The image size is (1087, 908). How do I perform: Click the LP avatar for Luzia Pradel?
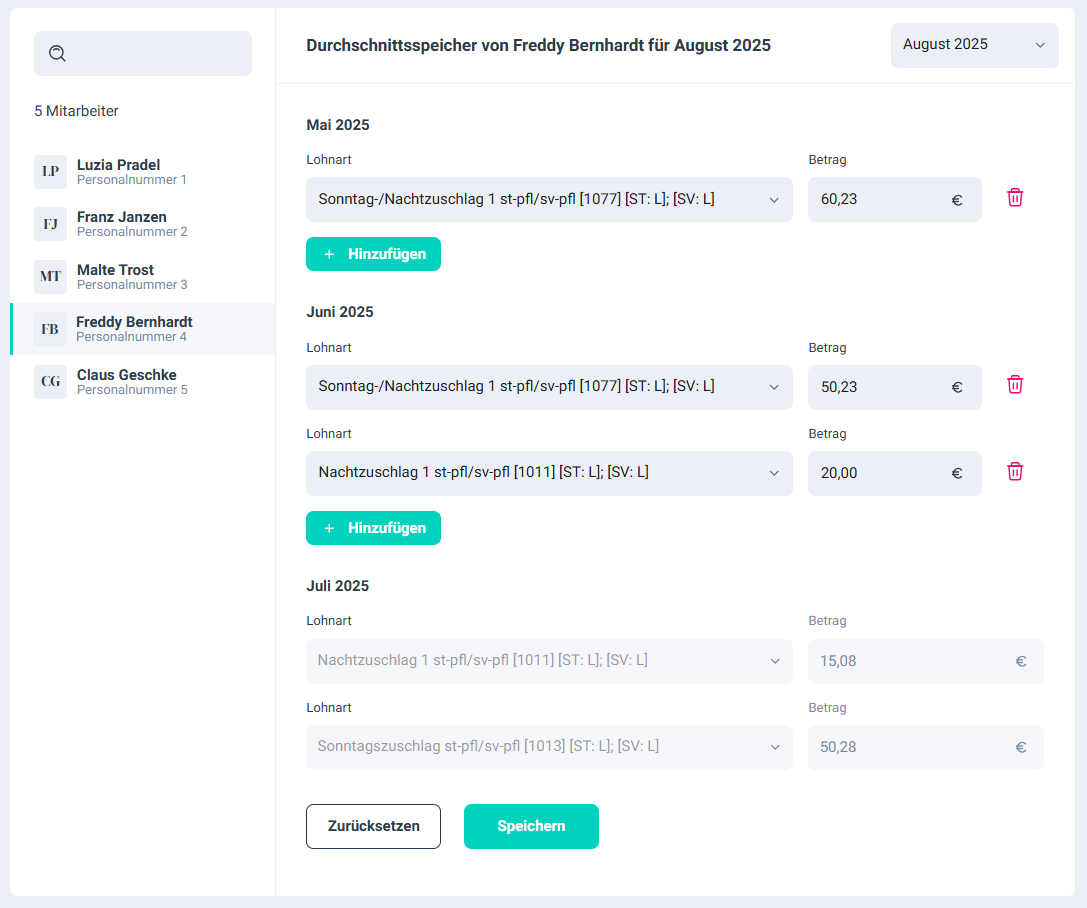point(50,172)
